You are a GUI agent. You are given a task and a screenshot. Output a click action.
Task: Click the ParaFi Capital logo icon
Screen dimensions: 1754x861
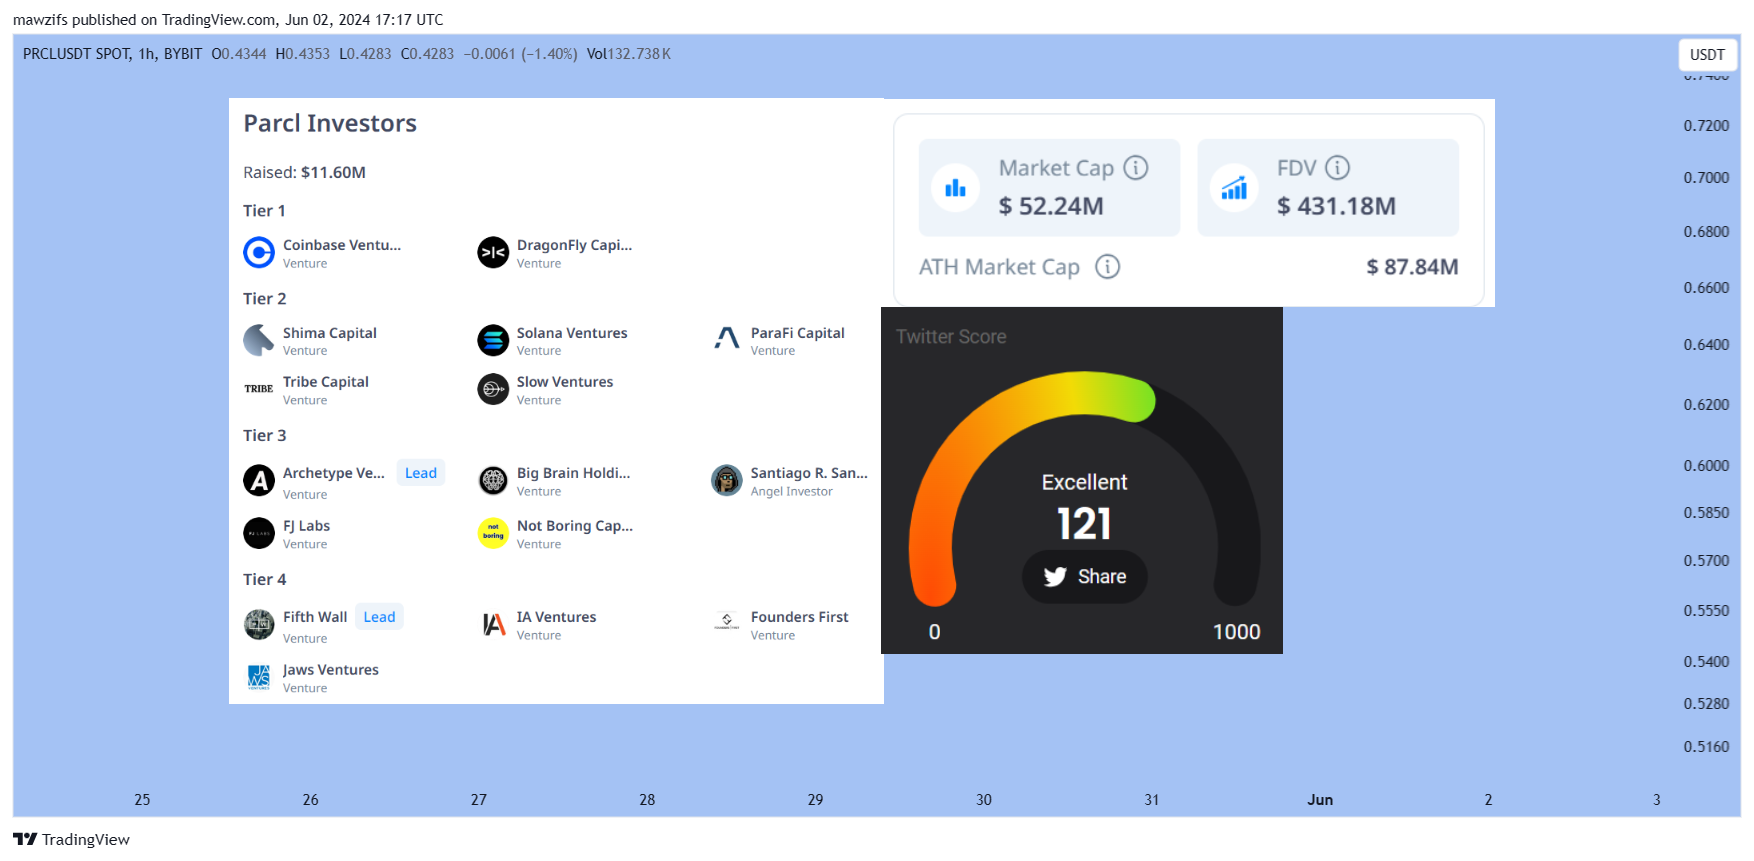click(727, 340)
